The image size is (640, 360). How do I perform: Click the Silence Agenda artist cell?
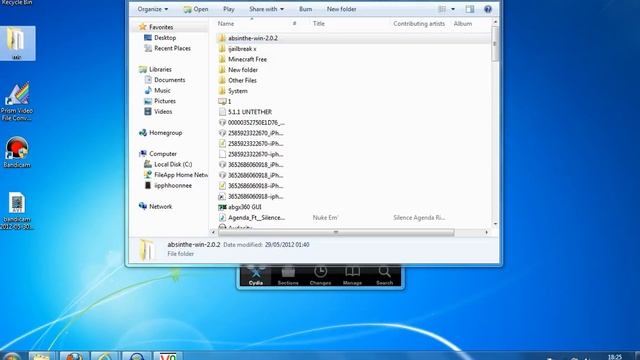419,218
